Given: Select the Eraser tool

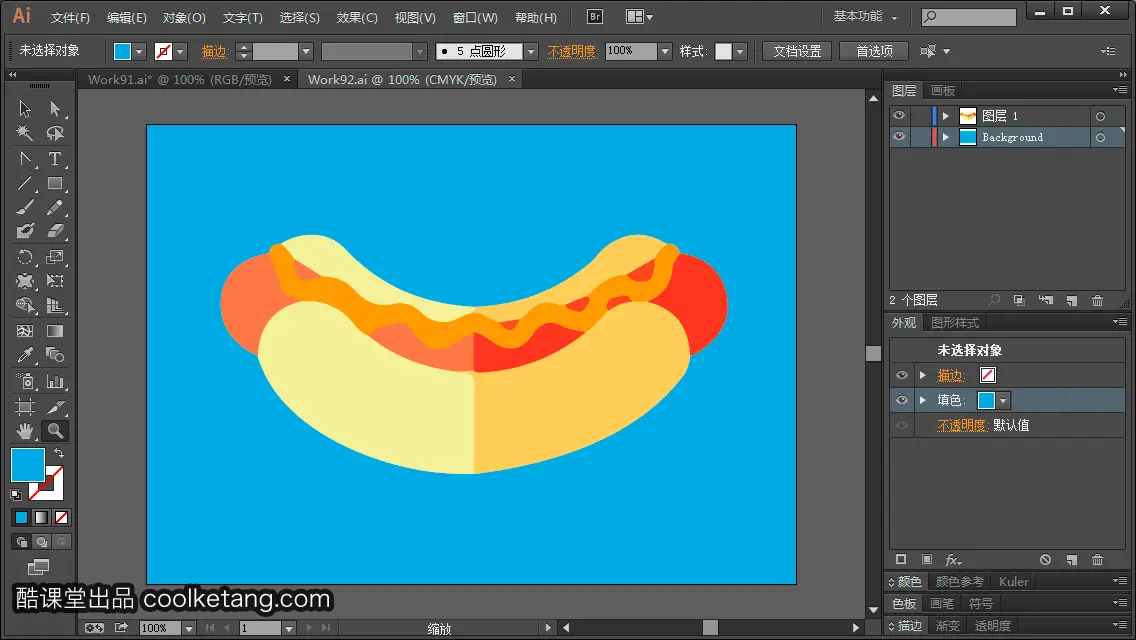Looking at the screenshot, I should [55, 231].
